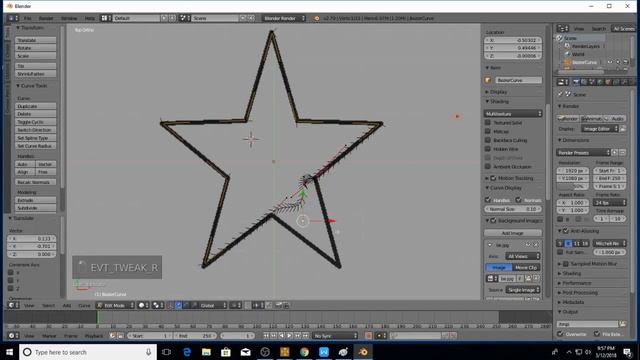This screenshot has width=640, height=360.
Task: Click the Translate button
Action: coord(36,40)
